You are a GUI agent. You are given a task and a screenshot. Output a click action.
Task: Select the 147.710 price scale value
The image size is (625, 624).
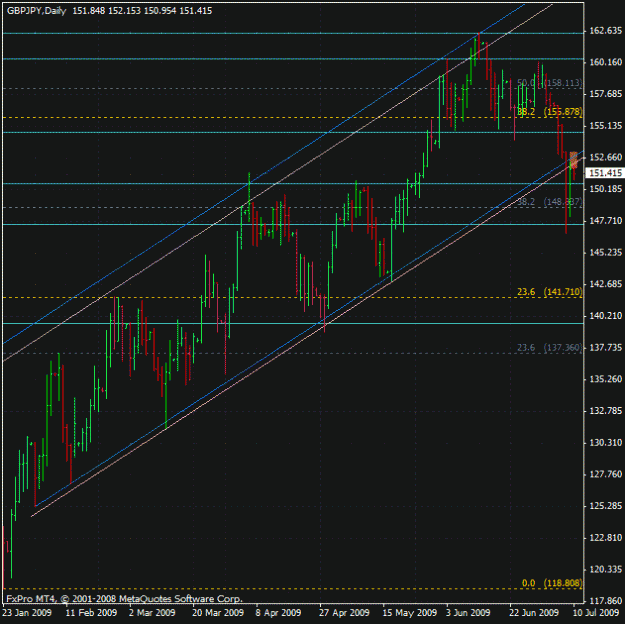605,220
